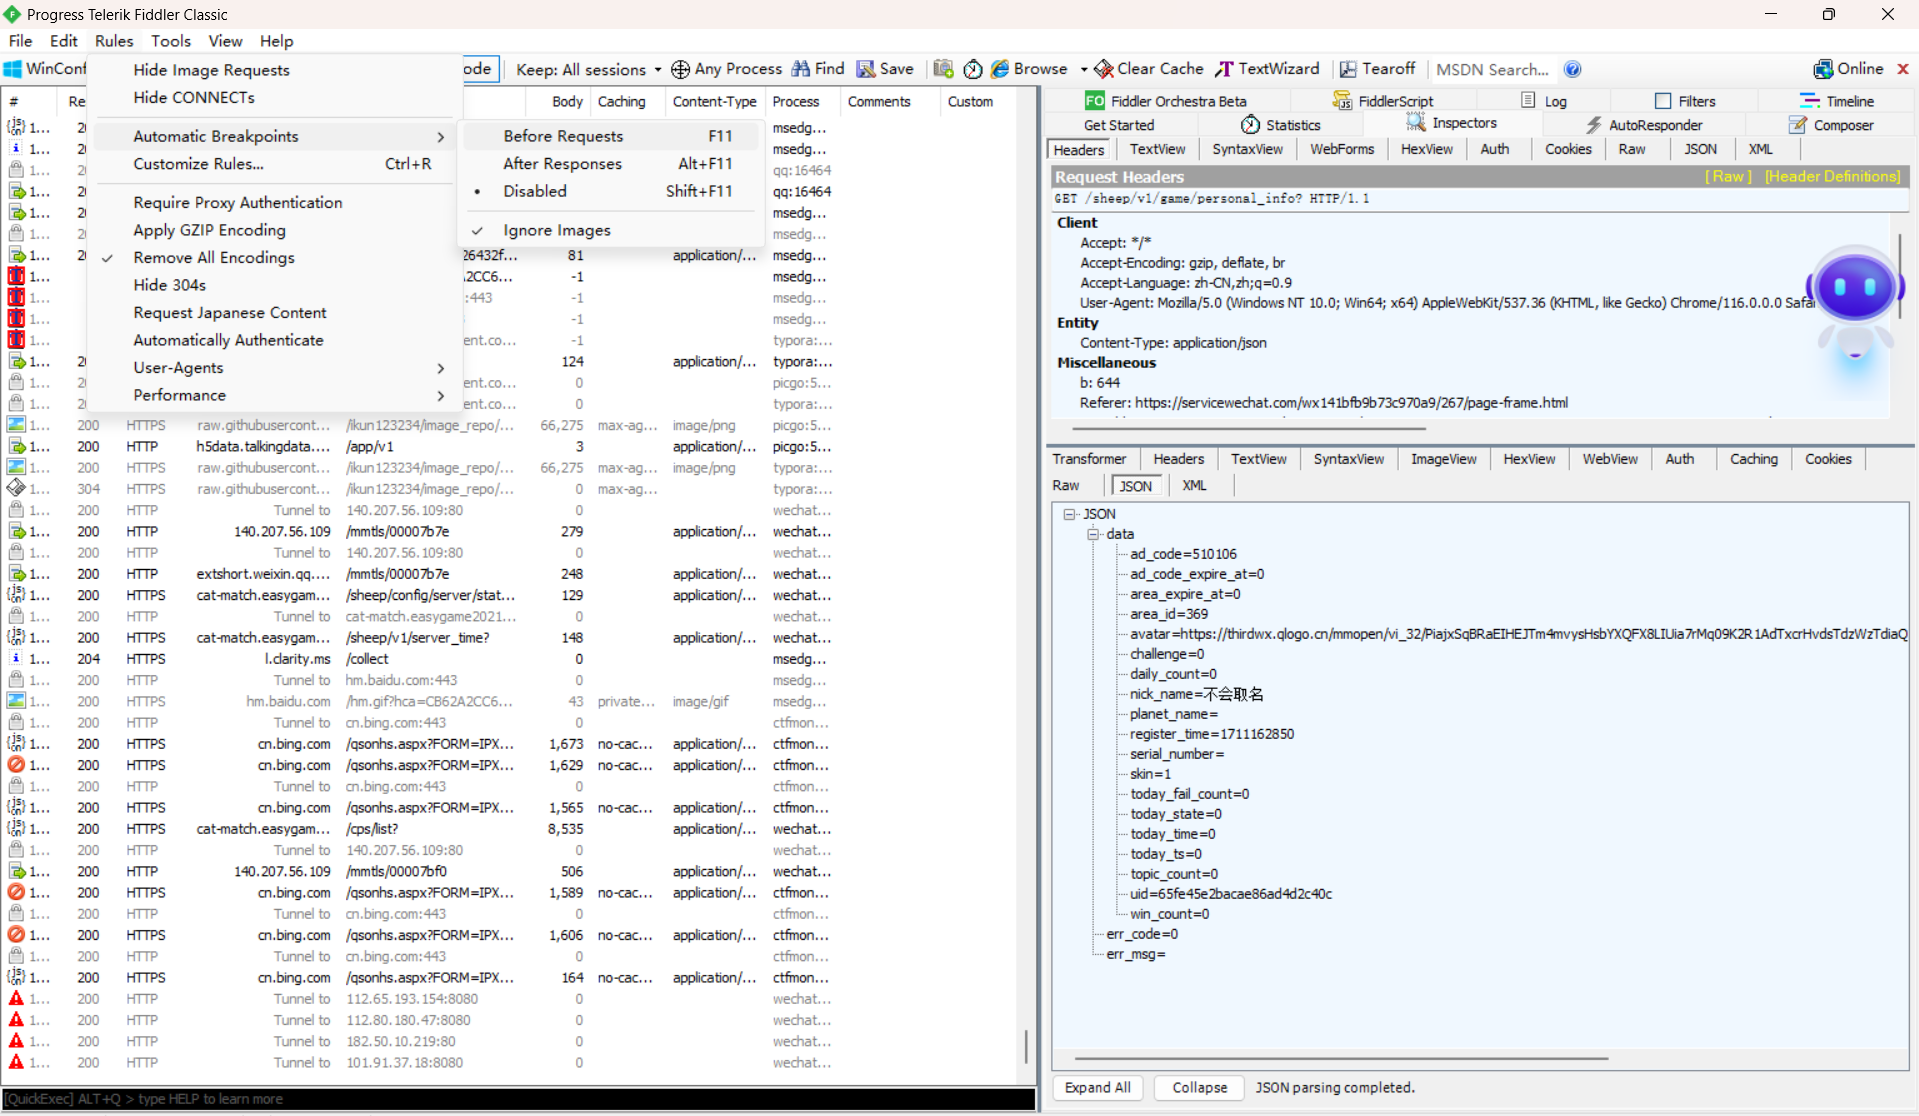The image size is (1919, 1116).
Task: Click the Timeline tab icon
Action: [1809, 101]
